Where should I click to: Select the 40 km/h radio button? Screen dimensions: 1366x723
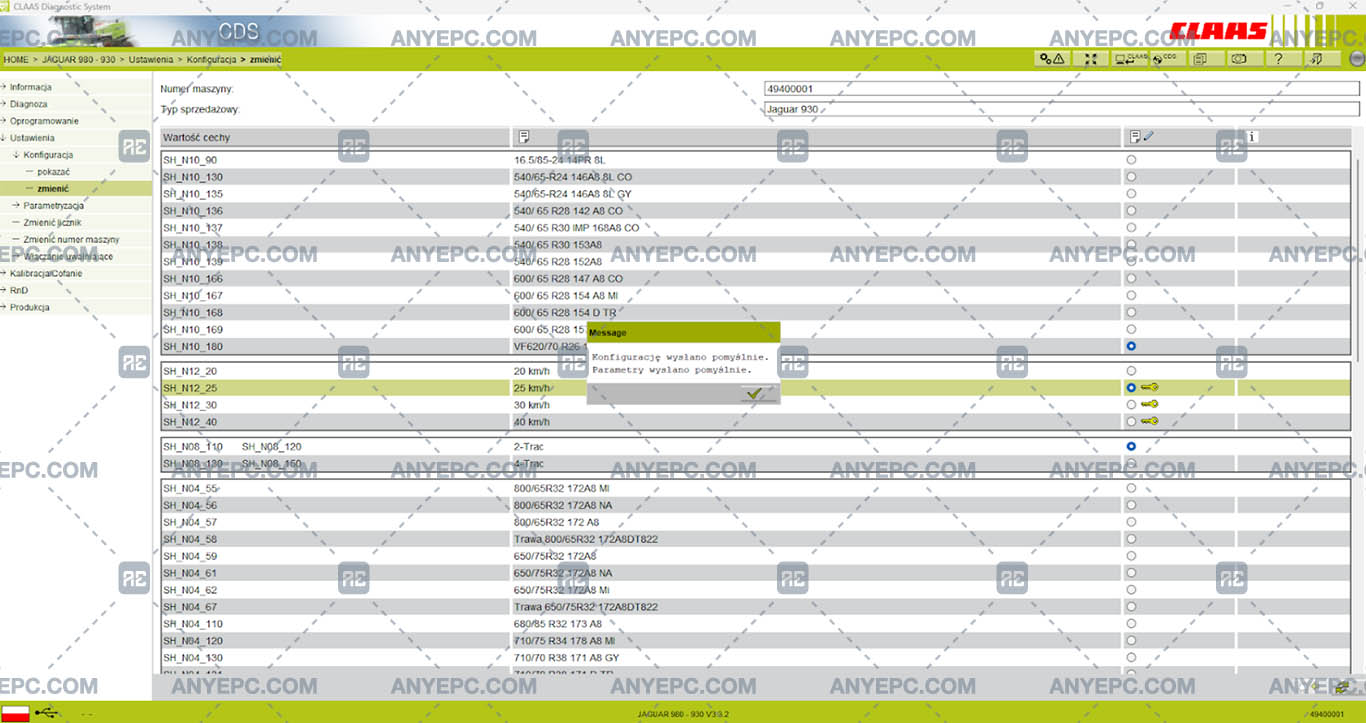point(1131,421)
